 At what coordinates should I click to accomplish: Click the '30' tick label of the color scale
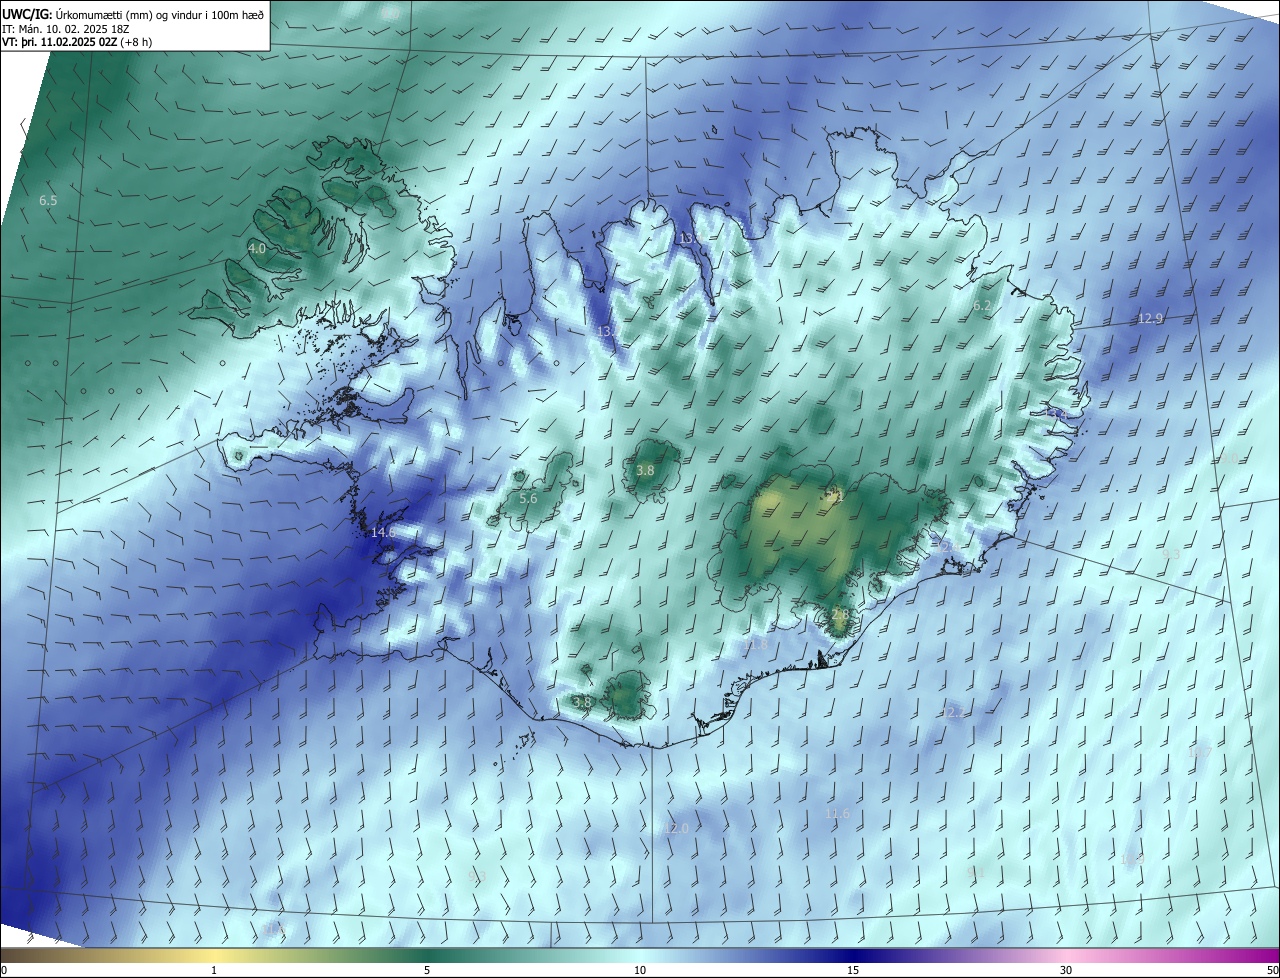1066,971
